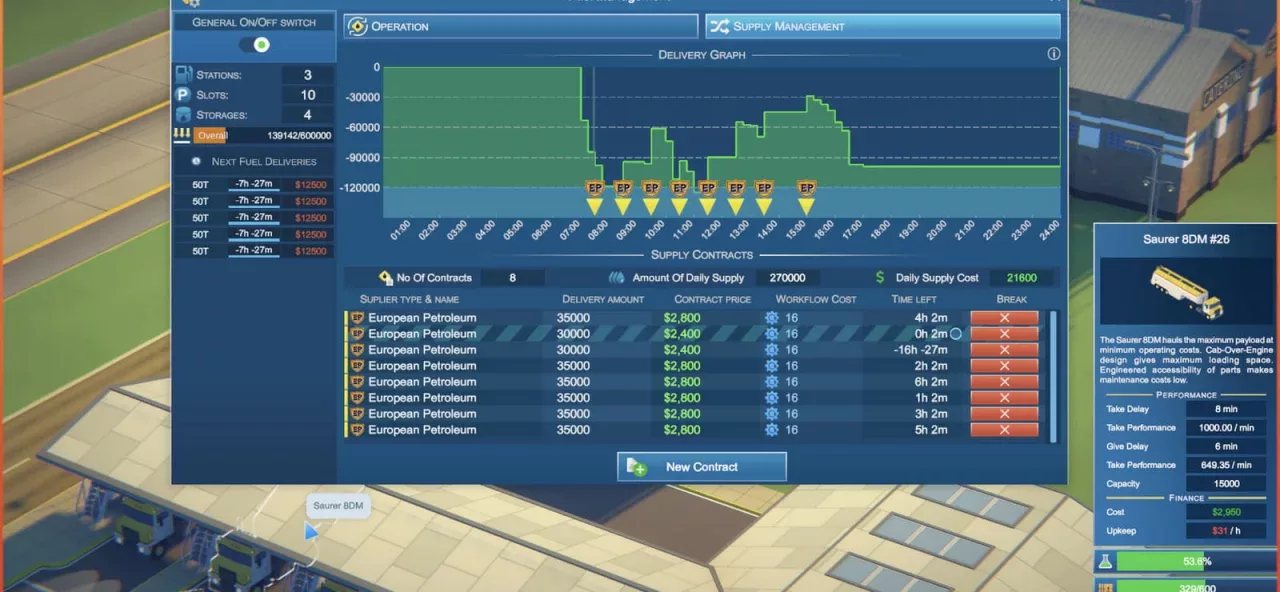Break the contract with 5h 2m left
Screen dimensions: 1280x592
pyautogui.click(x=1004, y=430)
